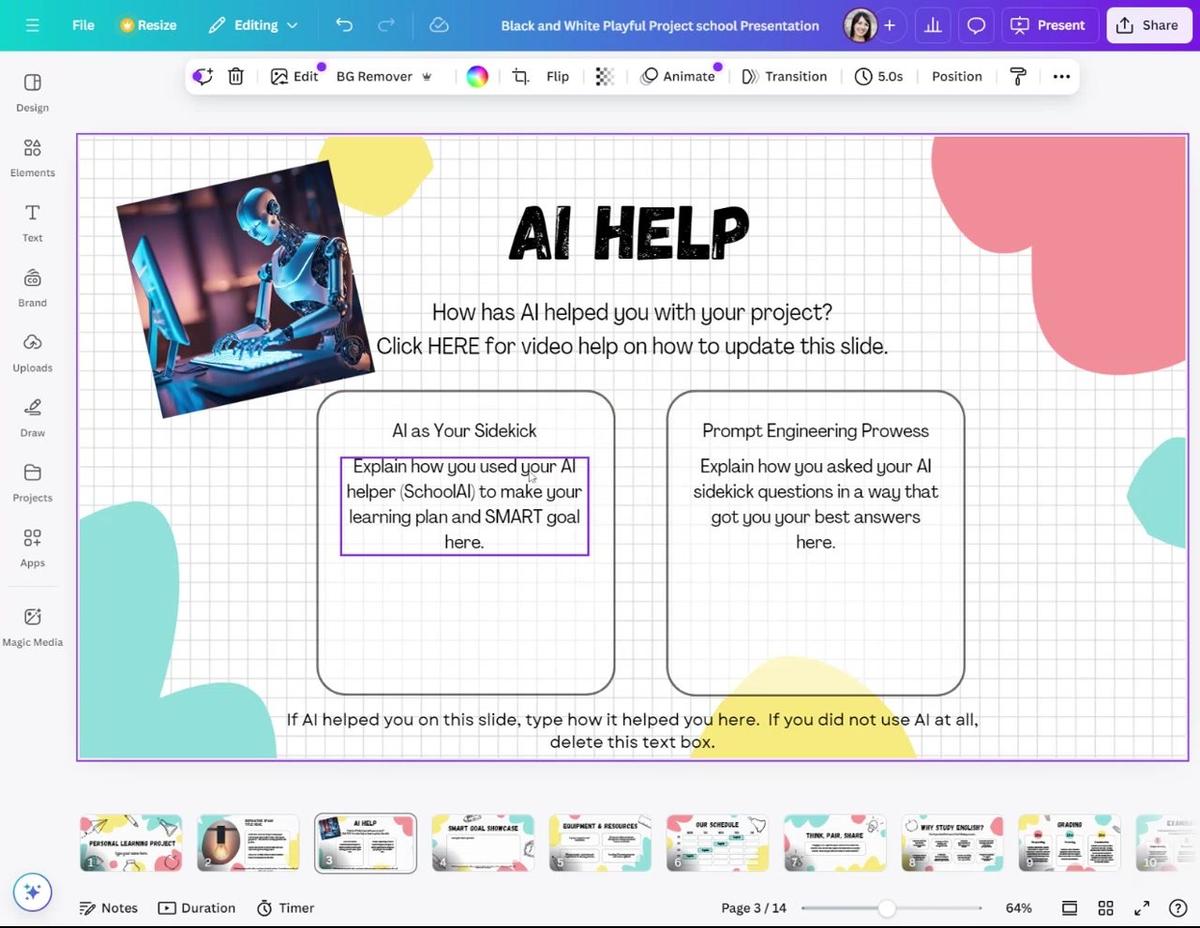Open the comments speech bubble
This screenshot has height=928, width=1200.
(976, 25)
